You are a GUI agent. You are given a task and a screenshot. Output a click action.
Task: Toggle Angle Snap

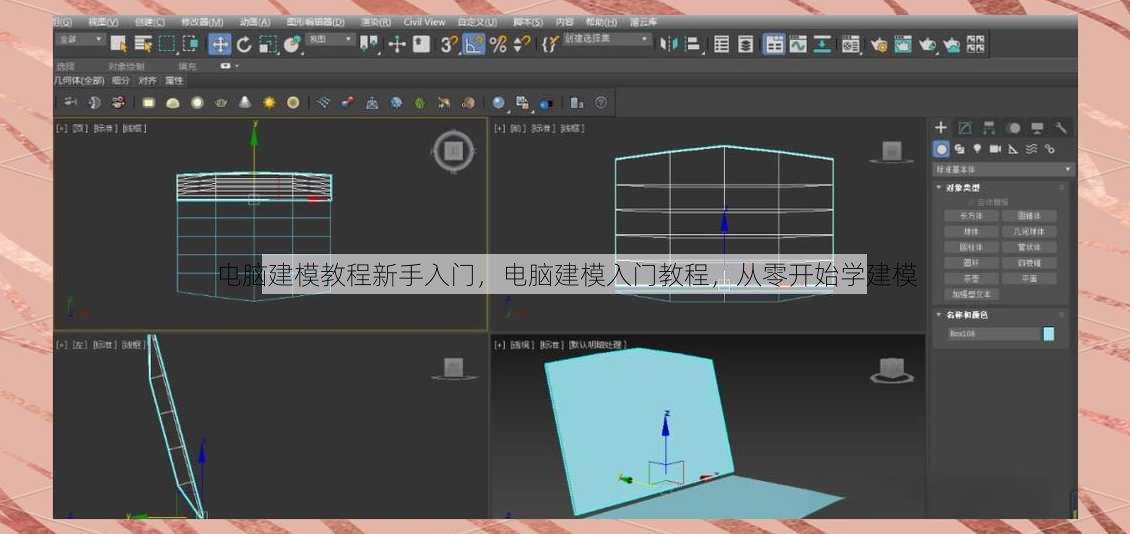[x=473, y=45]
